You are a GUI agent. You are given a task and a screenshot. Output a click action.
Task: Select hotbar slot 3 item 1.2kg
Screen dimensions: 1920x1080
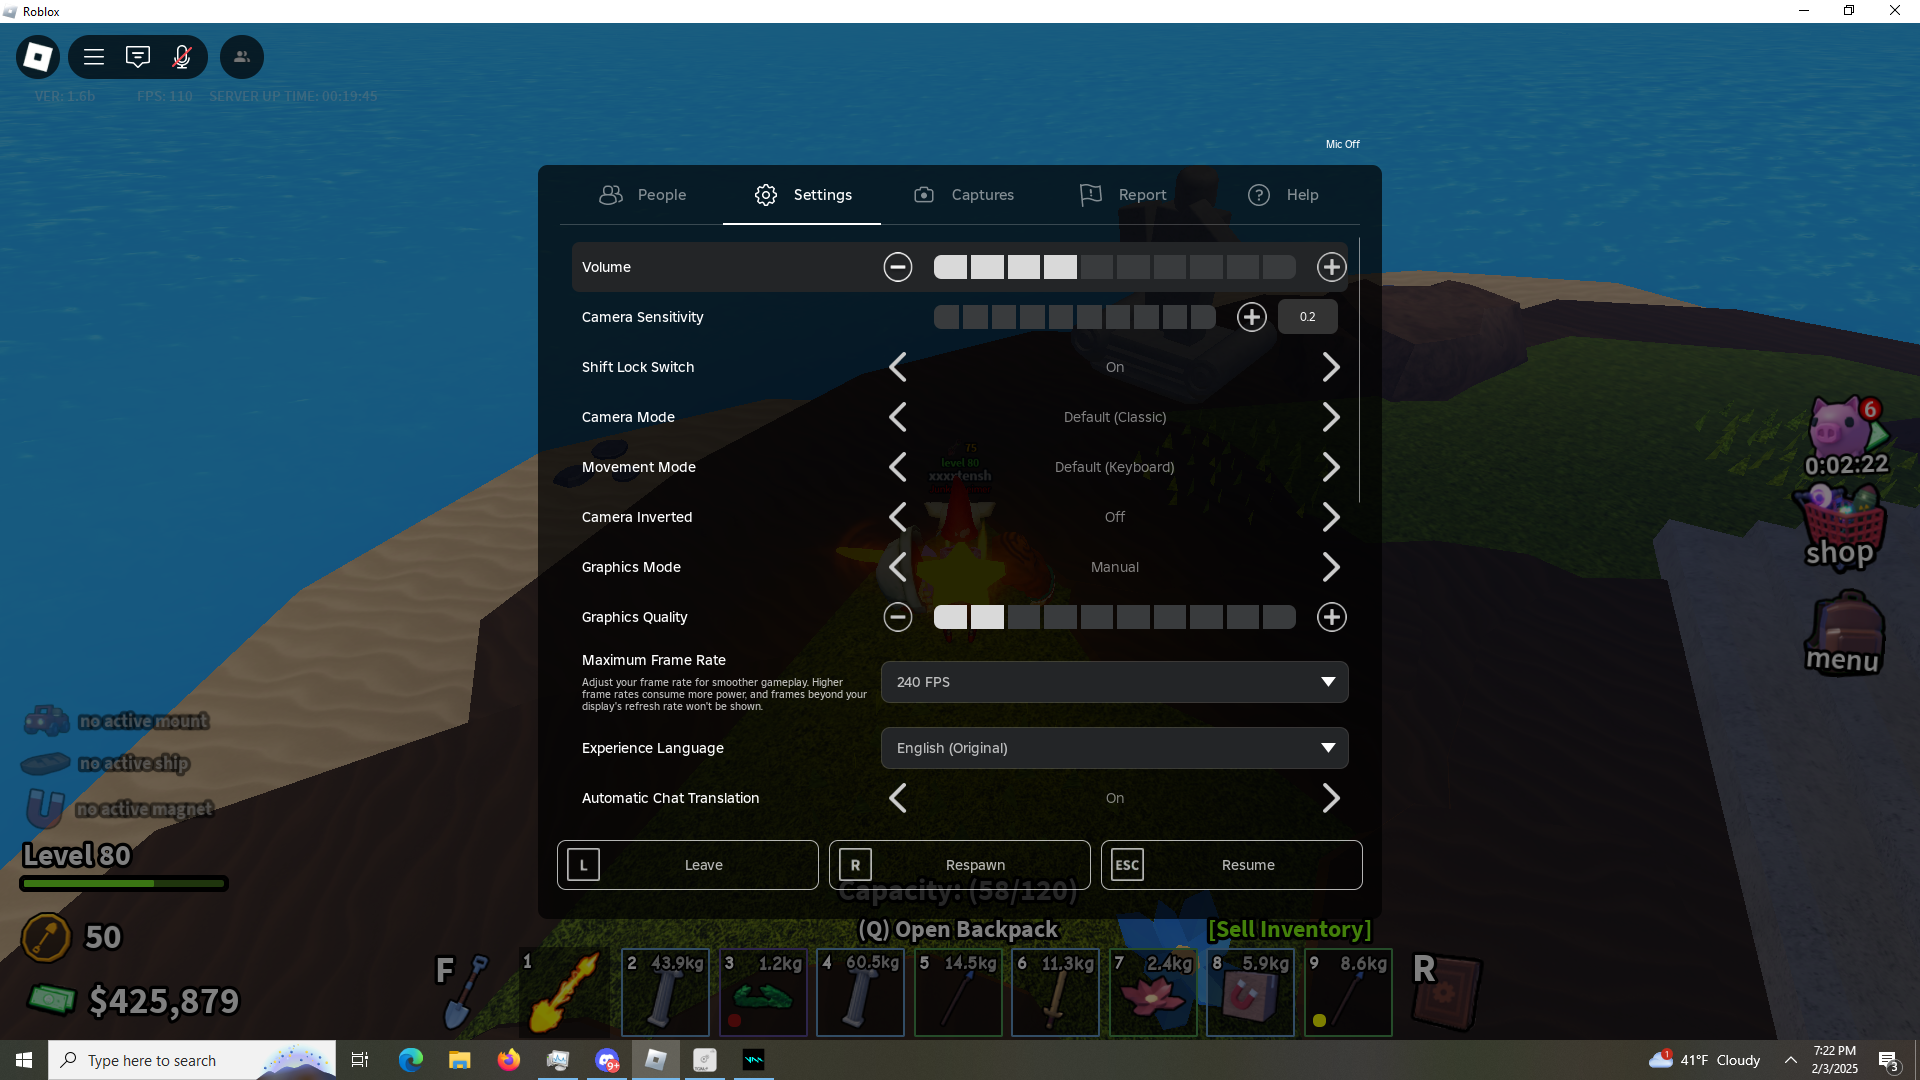tap(763, 992)
